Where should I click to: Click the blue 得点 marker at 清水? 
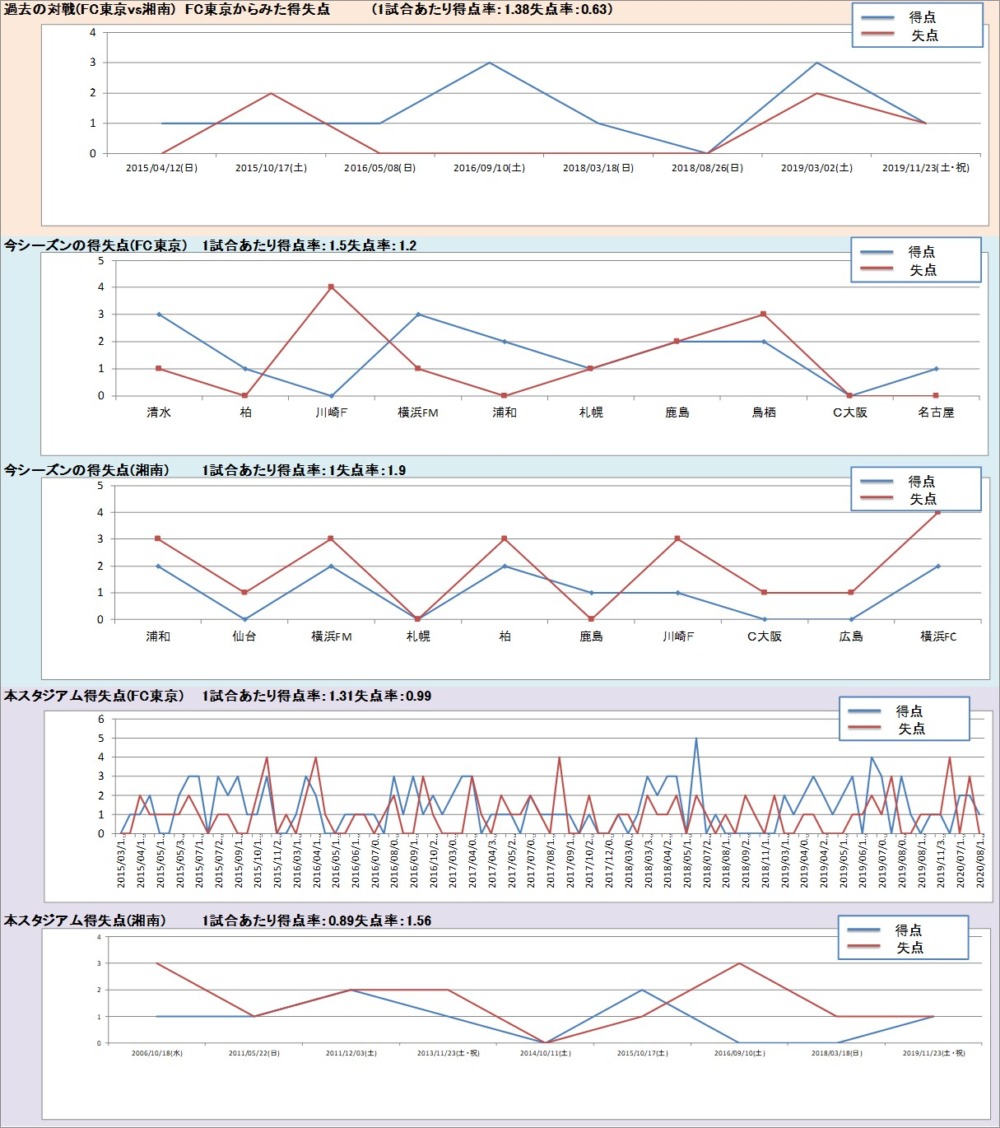tap(159, 314)
